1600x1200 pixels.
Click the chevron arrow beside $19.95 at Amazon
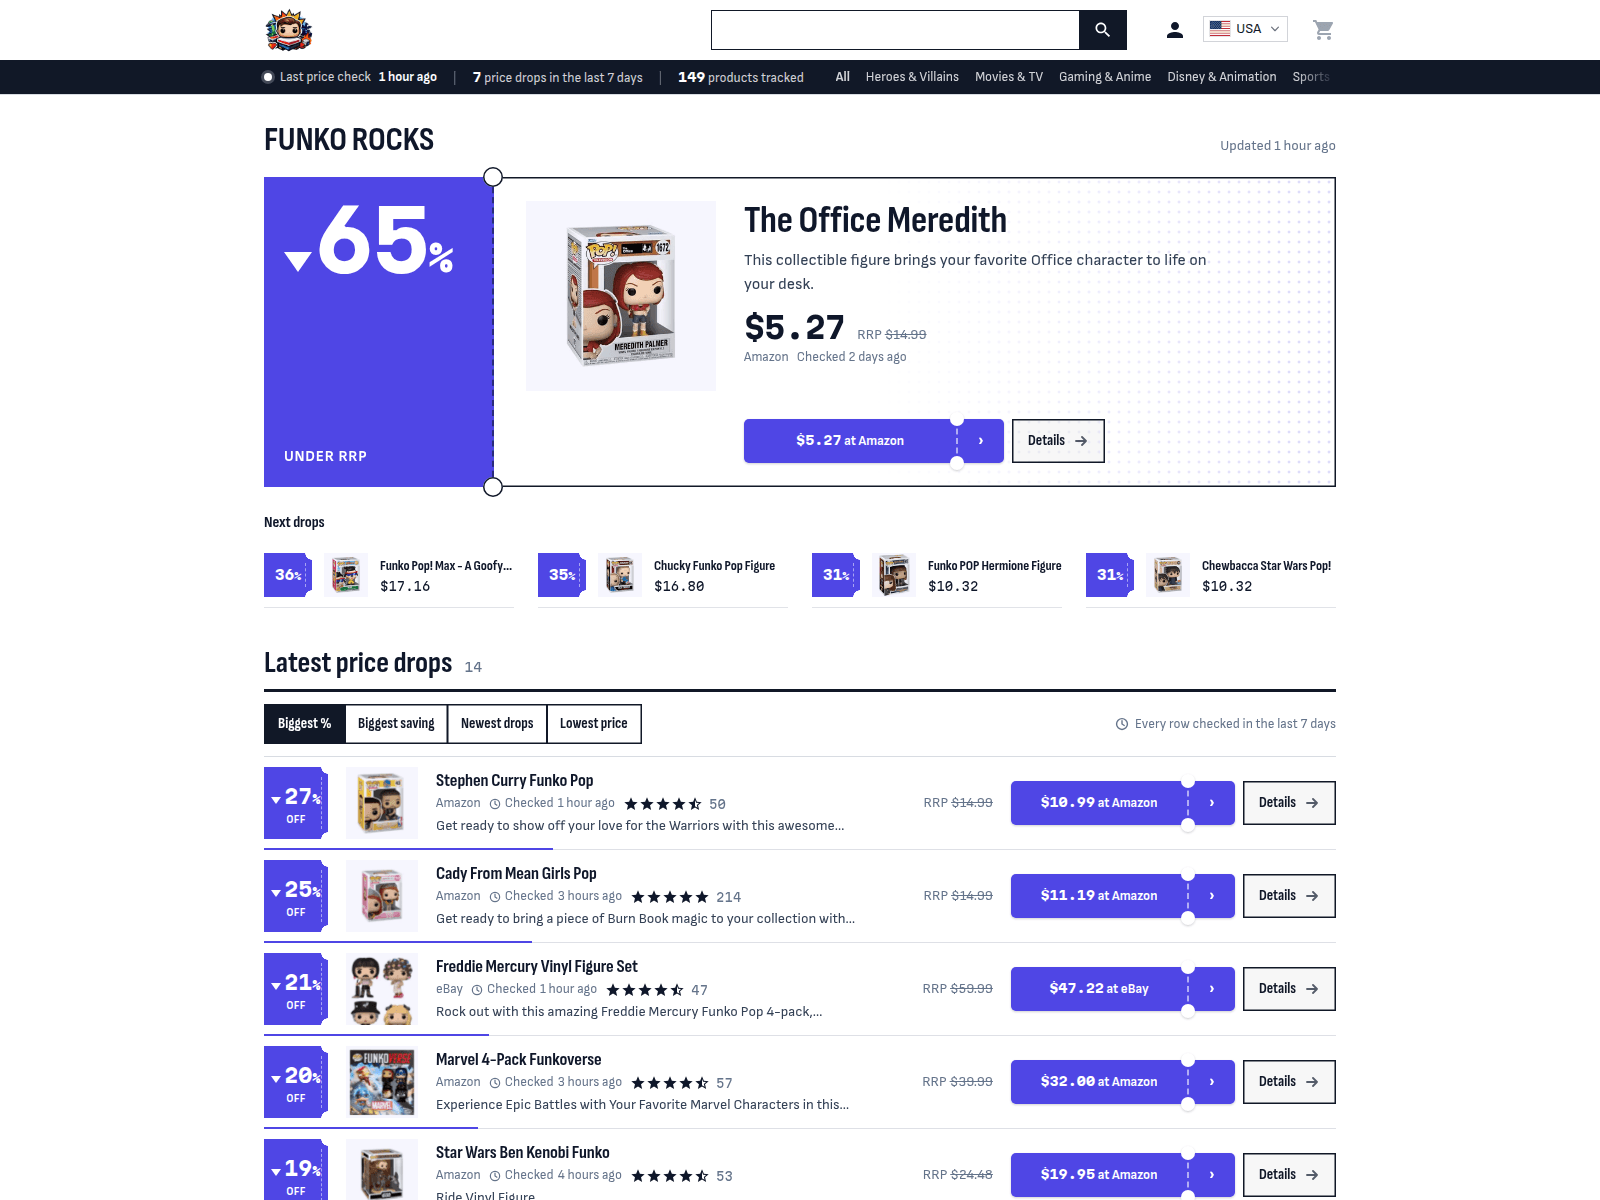coord(1212,1175)
